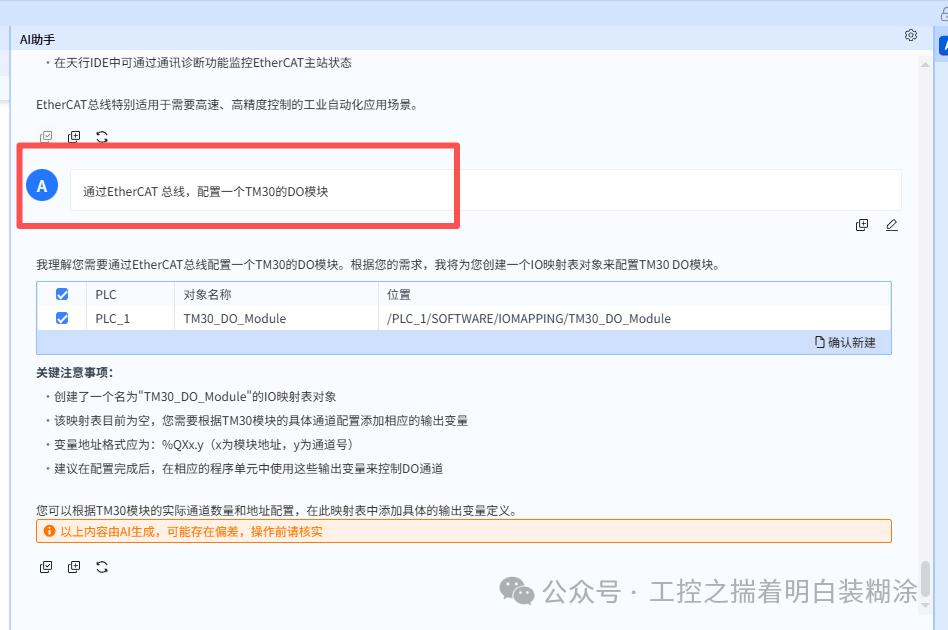Click the AI助手 panel title
948x630 pixels.
pos(37,39)
